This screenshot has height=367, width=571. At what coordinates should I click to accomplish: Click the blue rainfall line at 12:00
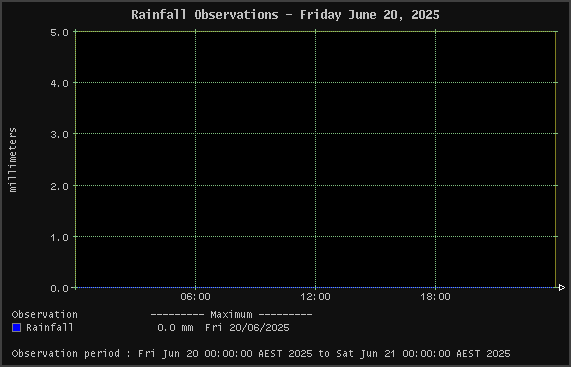pyautogui.click(x=315, y=288)
